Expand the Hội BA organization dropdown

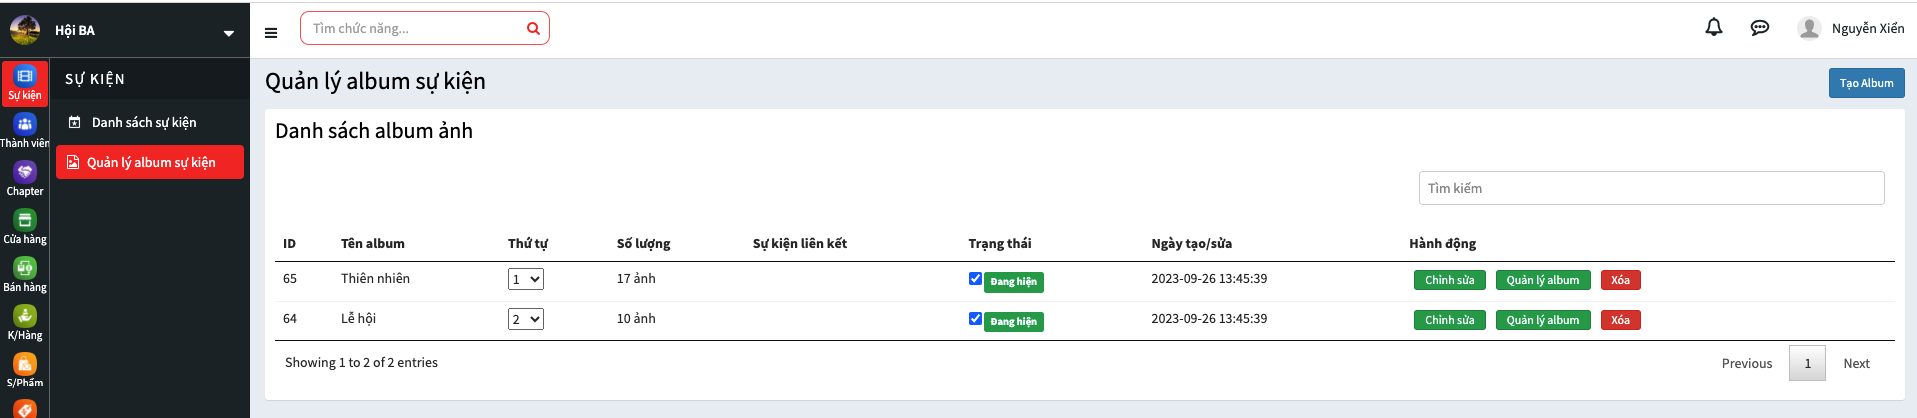(x=228, y=32)
